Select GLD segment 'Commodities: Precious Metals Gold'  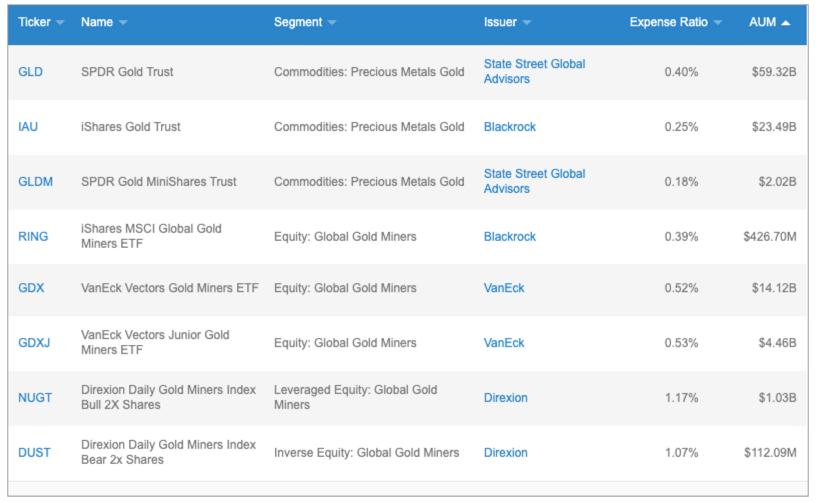(369, 72)
